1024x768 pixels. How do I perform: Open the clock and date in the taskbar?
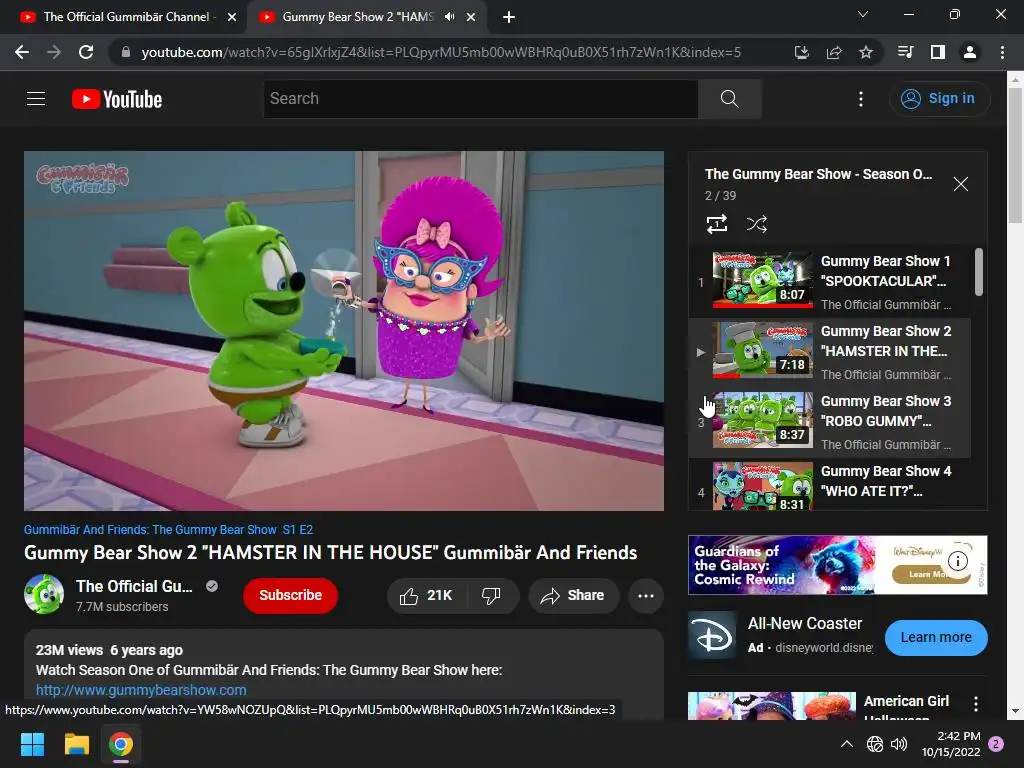pos(951,744)
